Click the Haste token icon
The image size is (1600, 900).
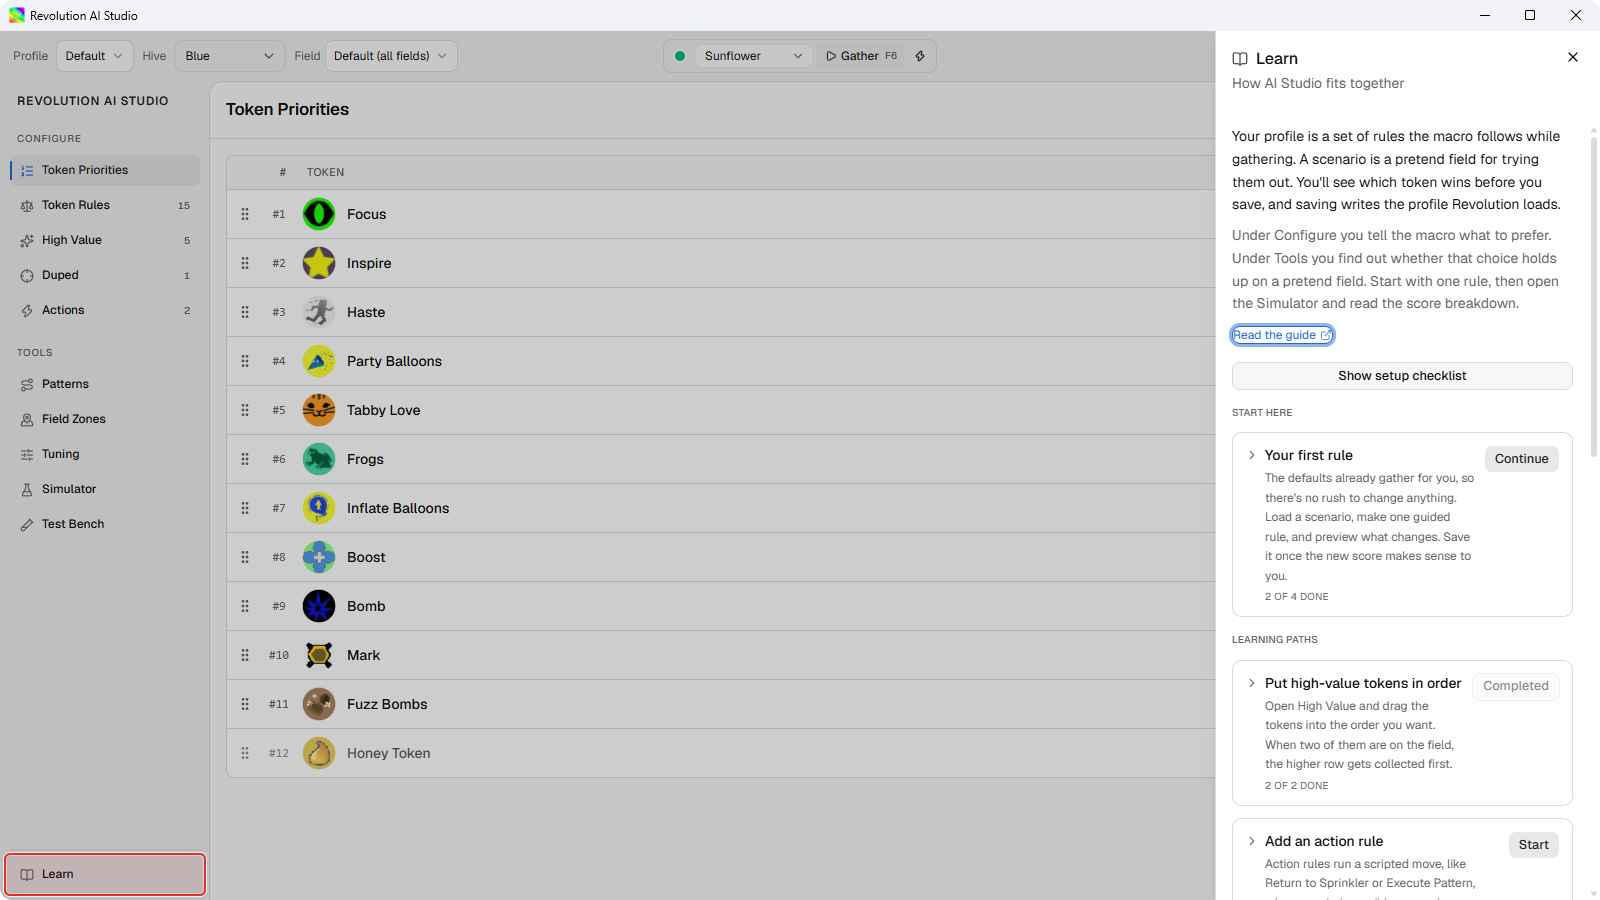point(319,312)
